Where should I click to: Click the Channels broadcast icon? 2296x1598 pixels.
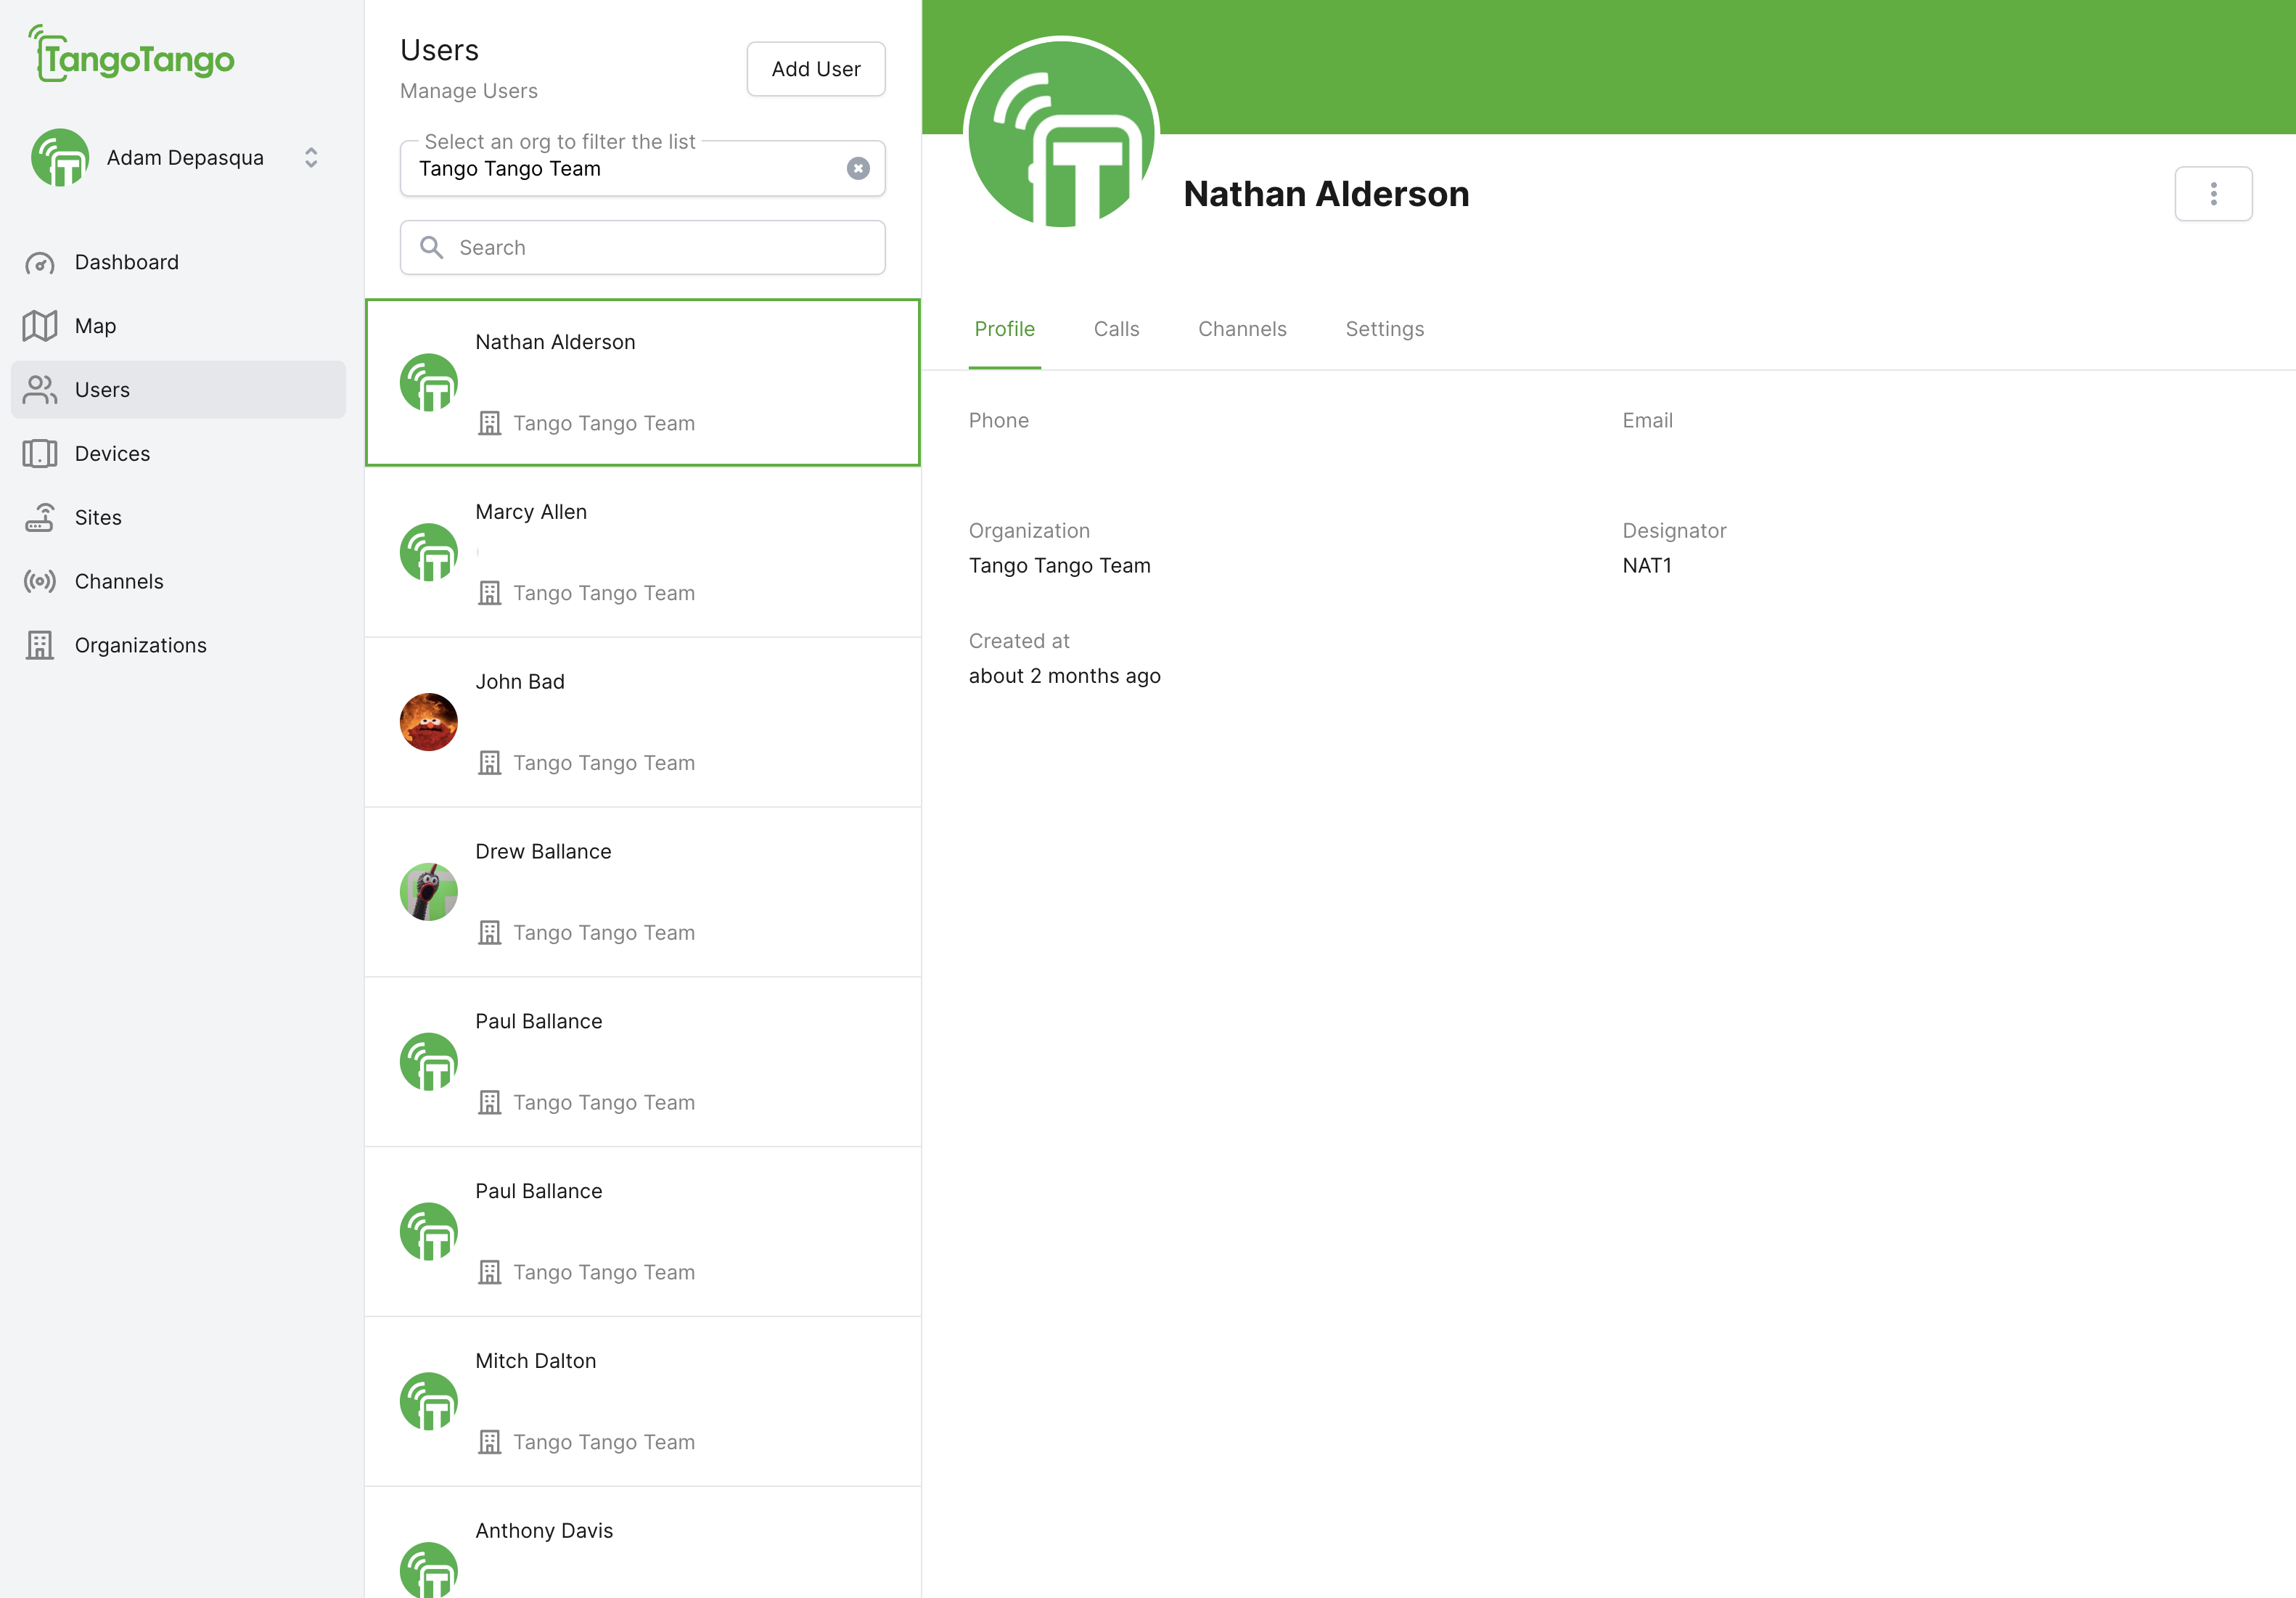(40, 582)
